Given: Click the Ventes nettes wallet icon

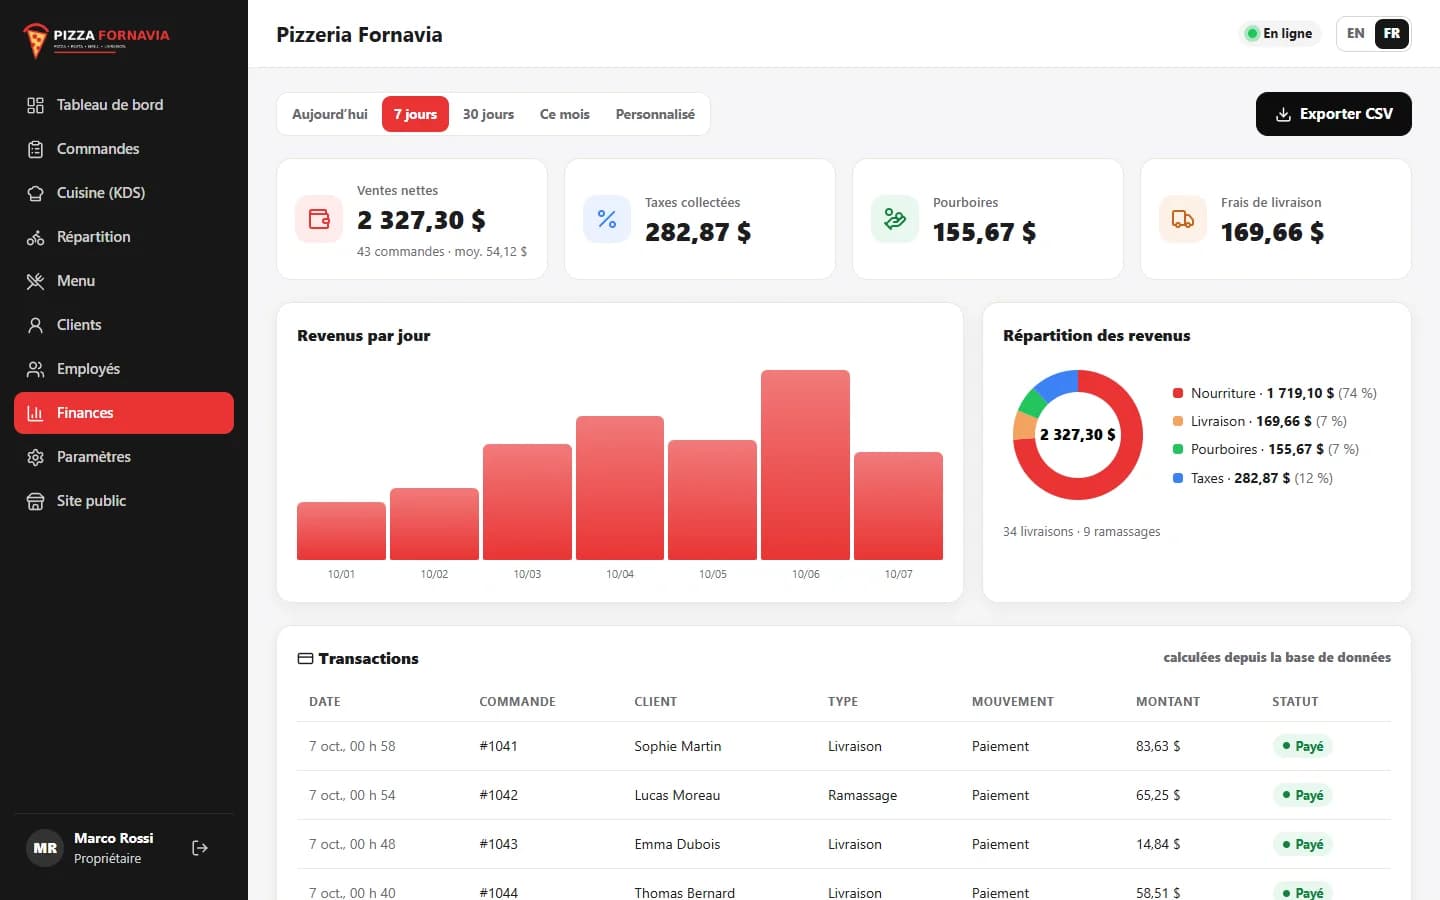Looking at the screenshot, I should (319, 219).
